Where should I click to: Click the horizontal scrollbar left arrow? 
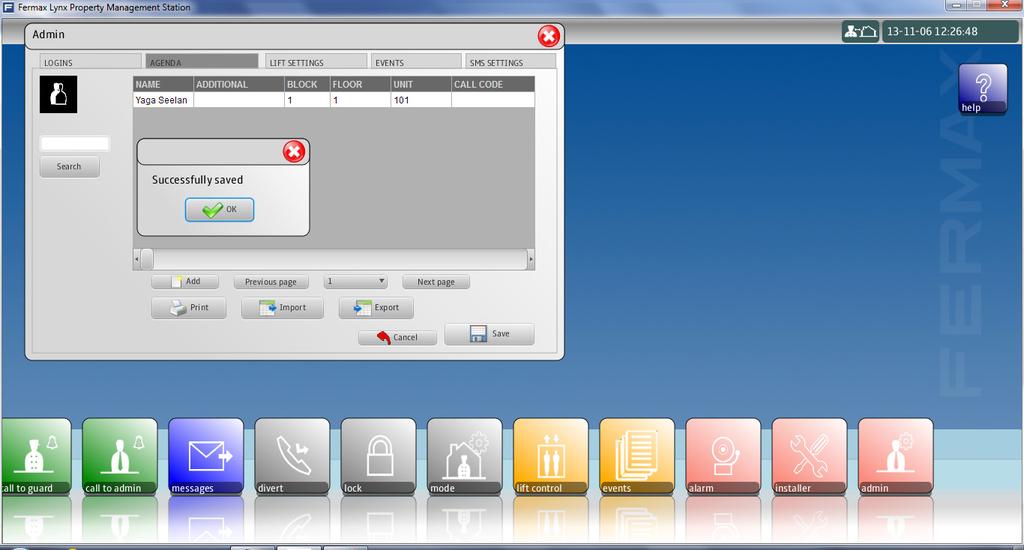tap(136, 259)
